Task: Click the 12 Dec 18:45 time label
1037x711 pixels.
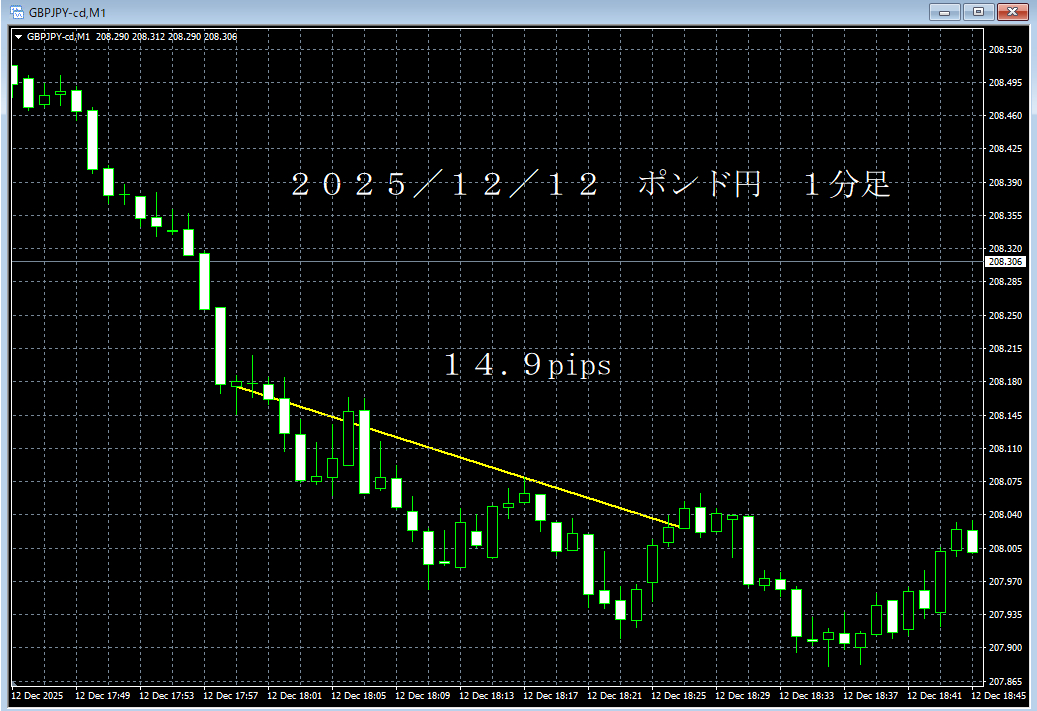Action: [998, 696]
